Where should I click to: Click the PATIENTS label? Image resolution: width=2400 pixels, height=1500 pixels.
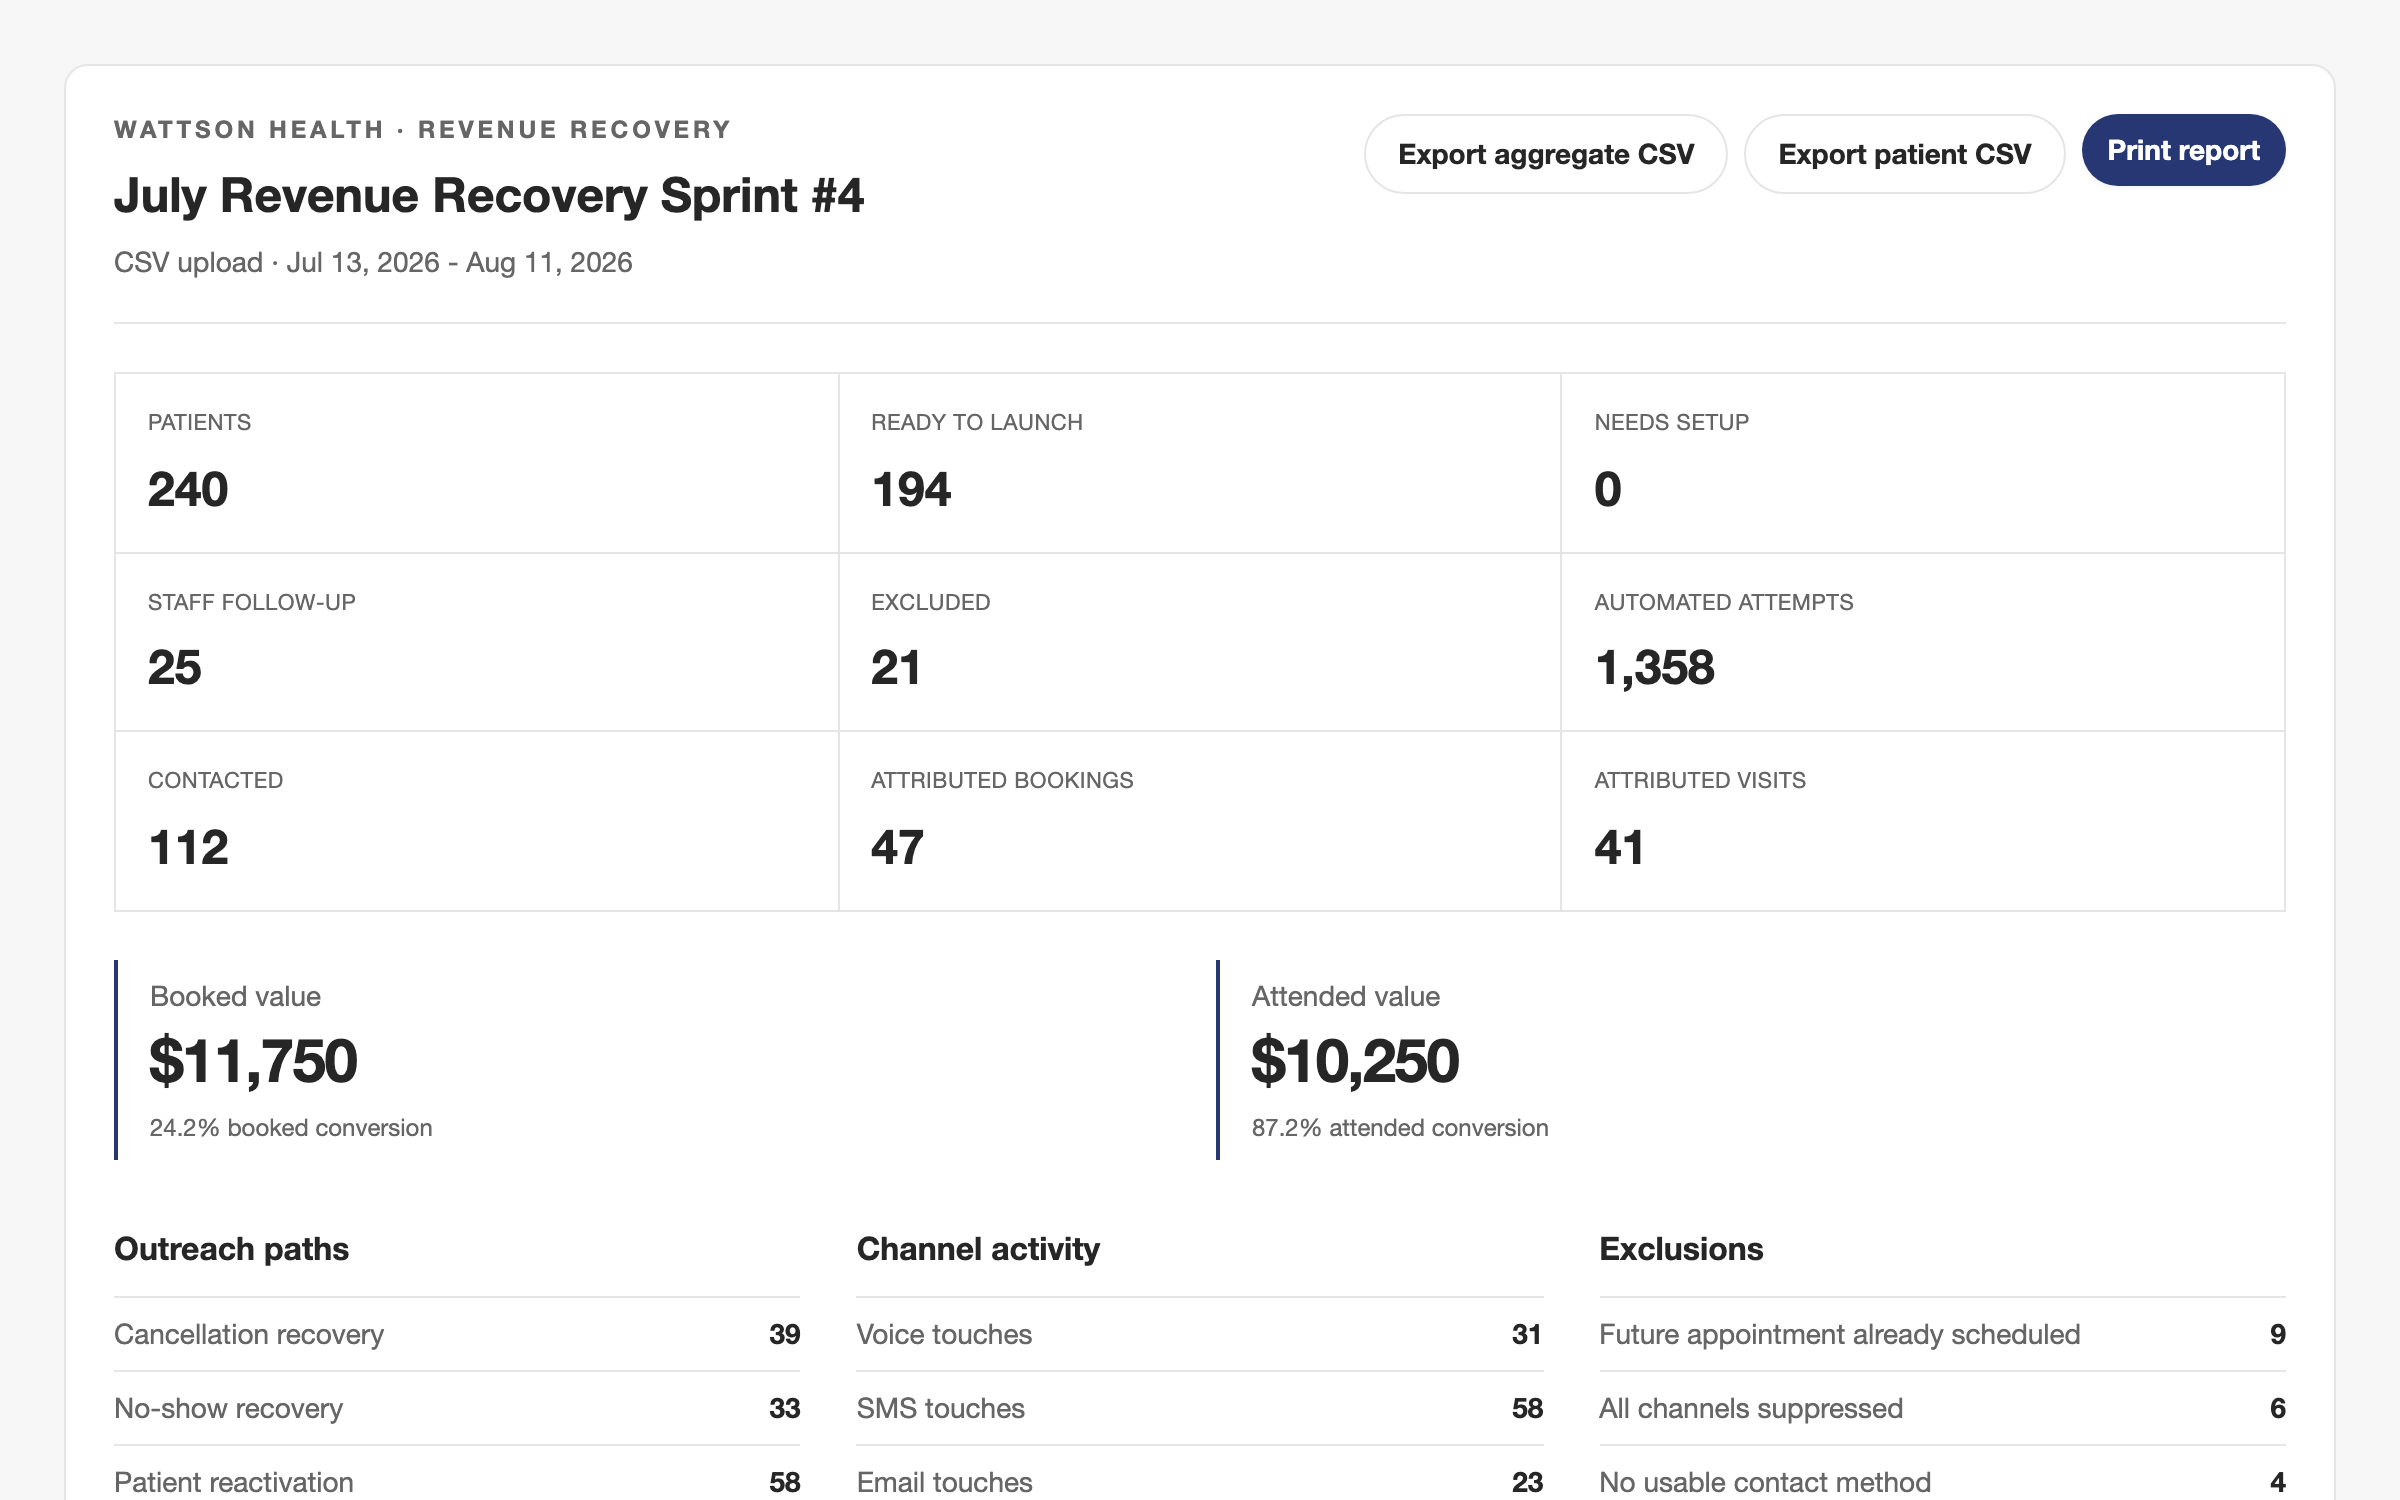coord(199,422)
